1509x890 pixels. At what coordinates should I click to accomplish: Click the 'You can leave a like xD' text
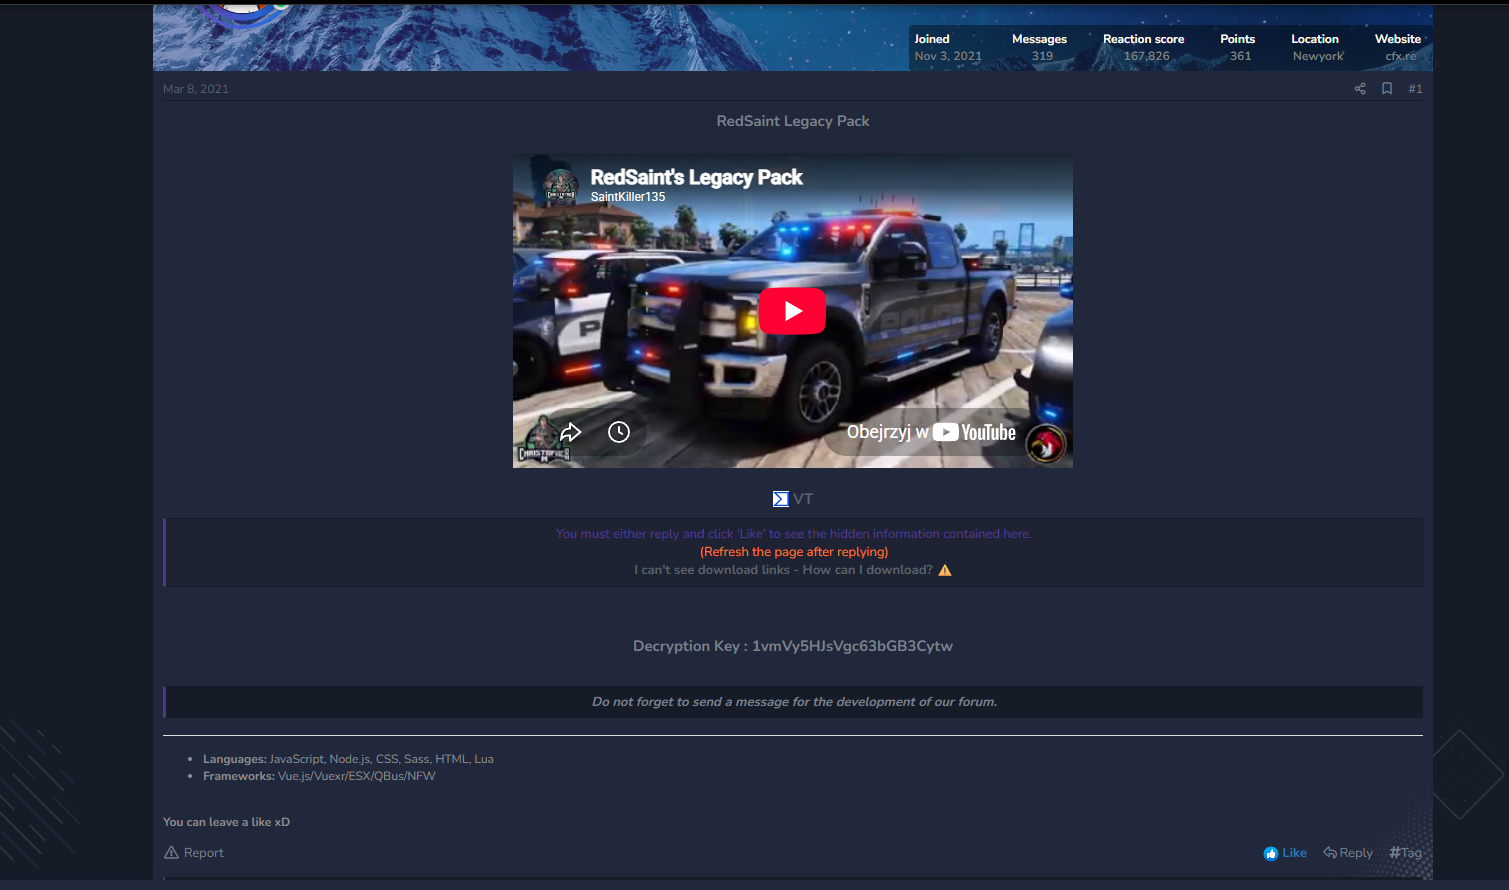point(226,822)
